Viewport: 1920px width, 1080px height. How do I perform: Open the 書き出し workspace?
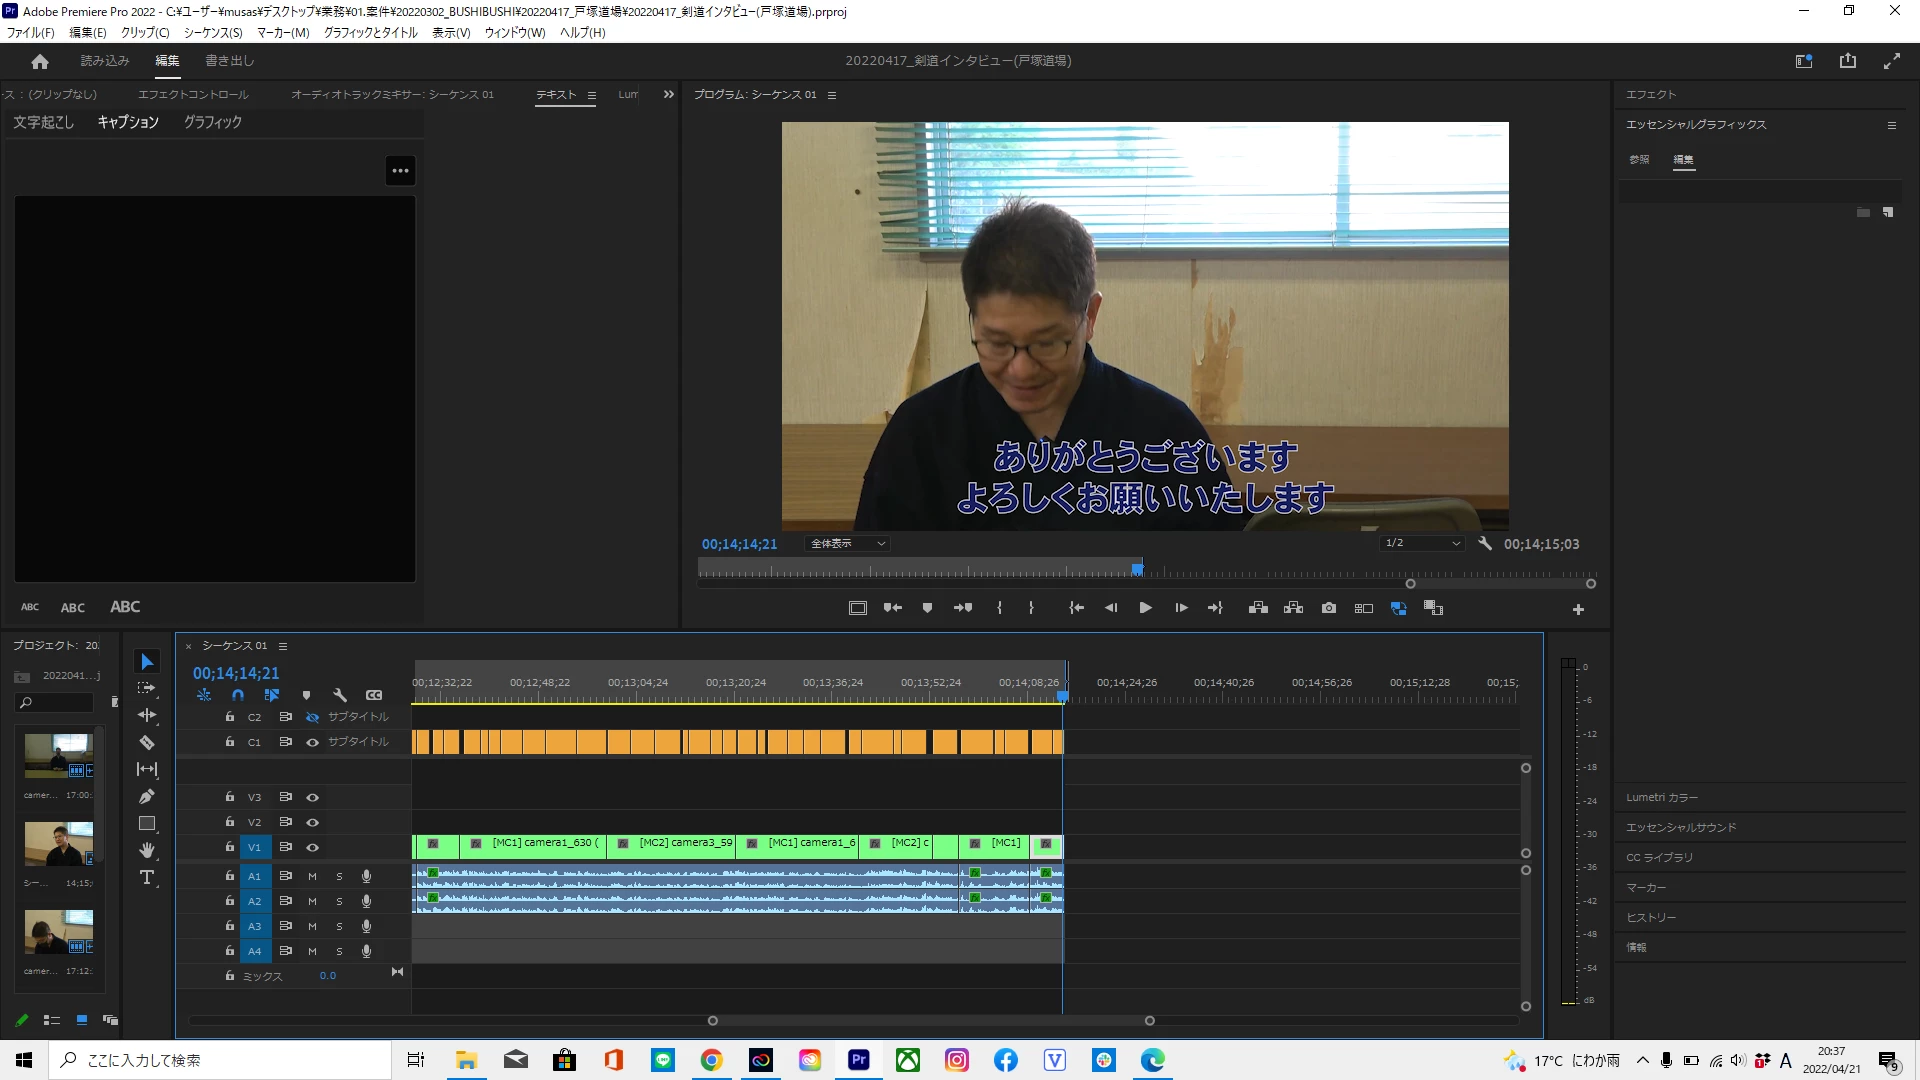[229, 60]
